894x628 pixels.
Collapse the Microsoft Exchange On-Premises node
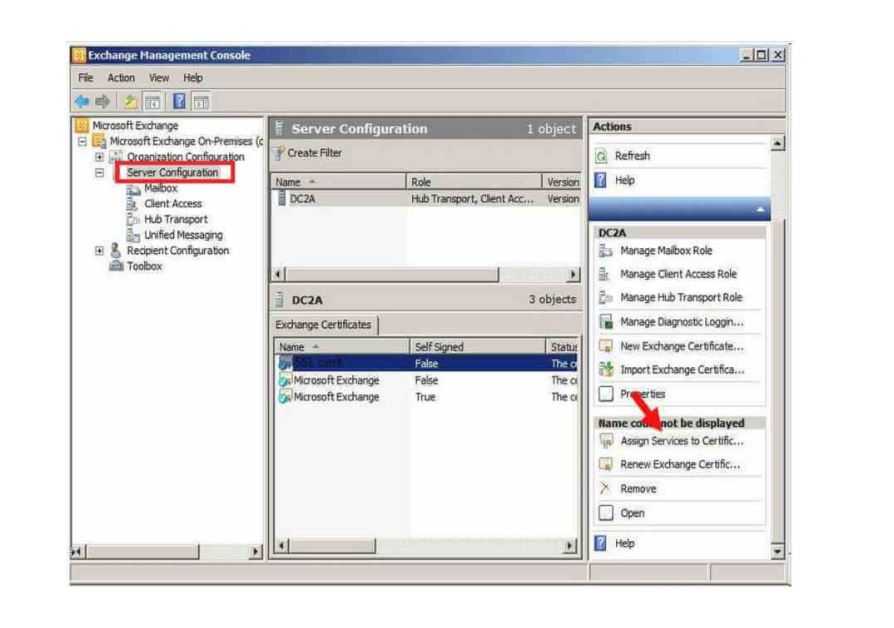[x=83, y=141]
